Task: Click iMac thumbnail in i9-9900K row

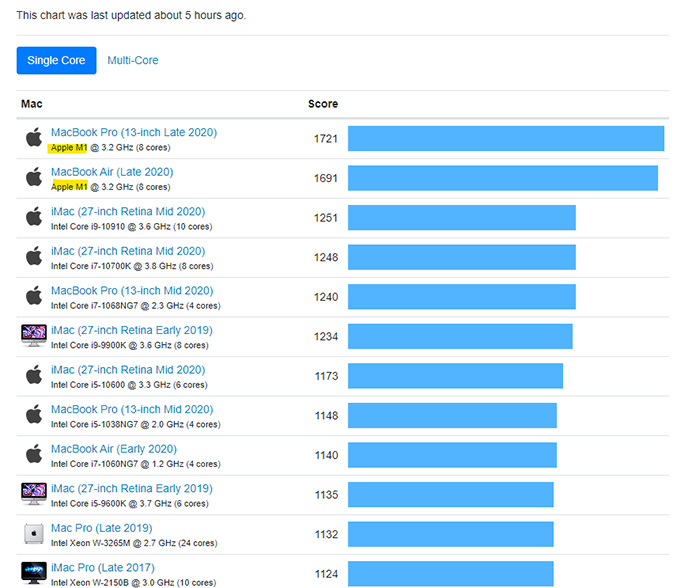Action: [34, 335]
